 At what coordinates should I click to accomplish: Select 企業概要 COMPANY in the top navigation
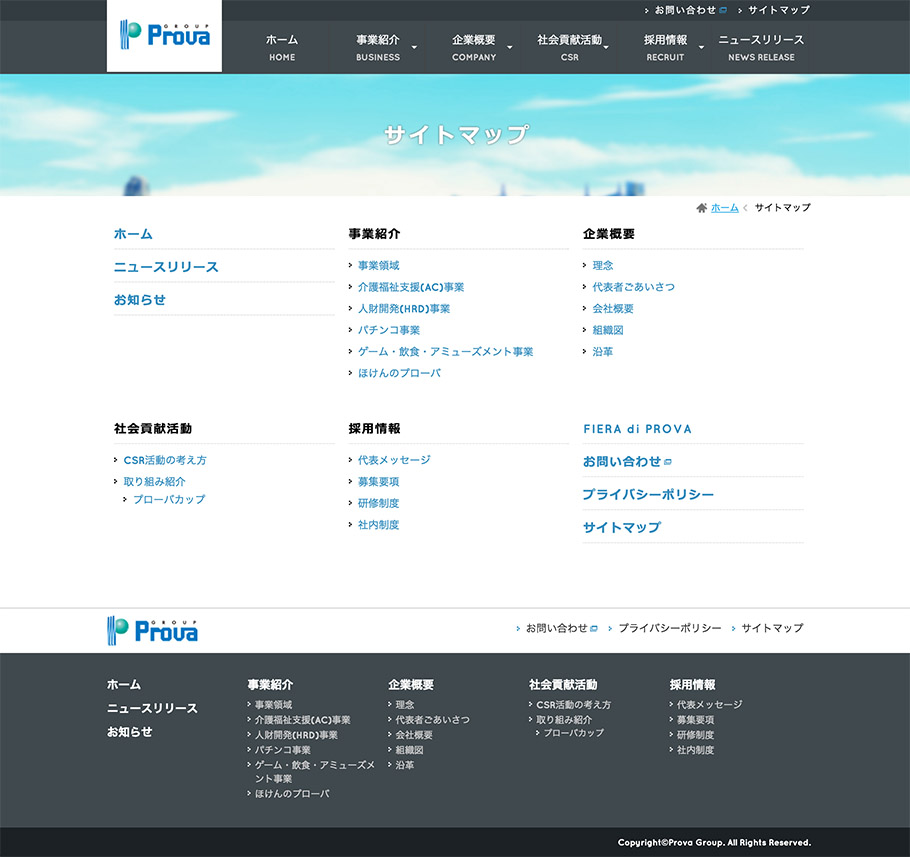tap(475, 46)
